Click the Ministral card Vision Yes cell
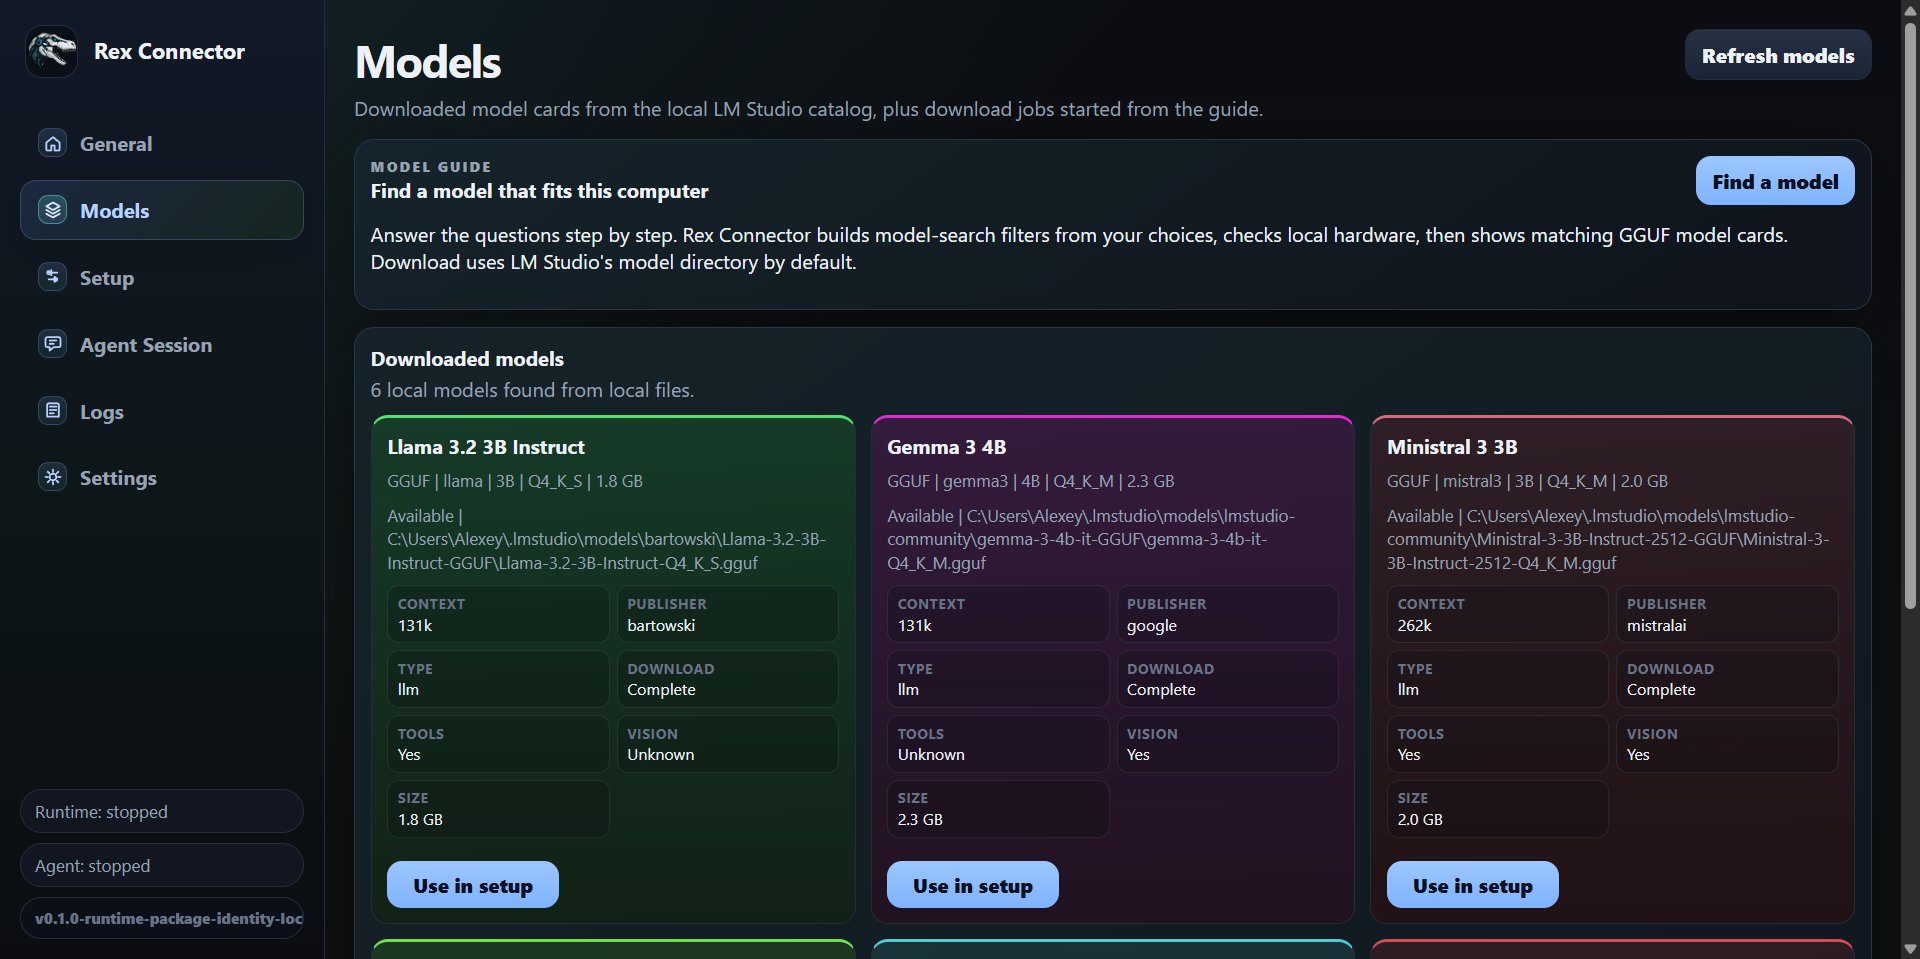 click(1728, 744)
